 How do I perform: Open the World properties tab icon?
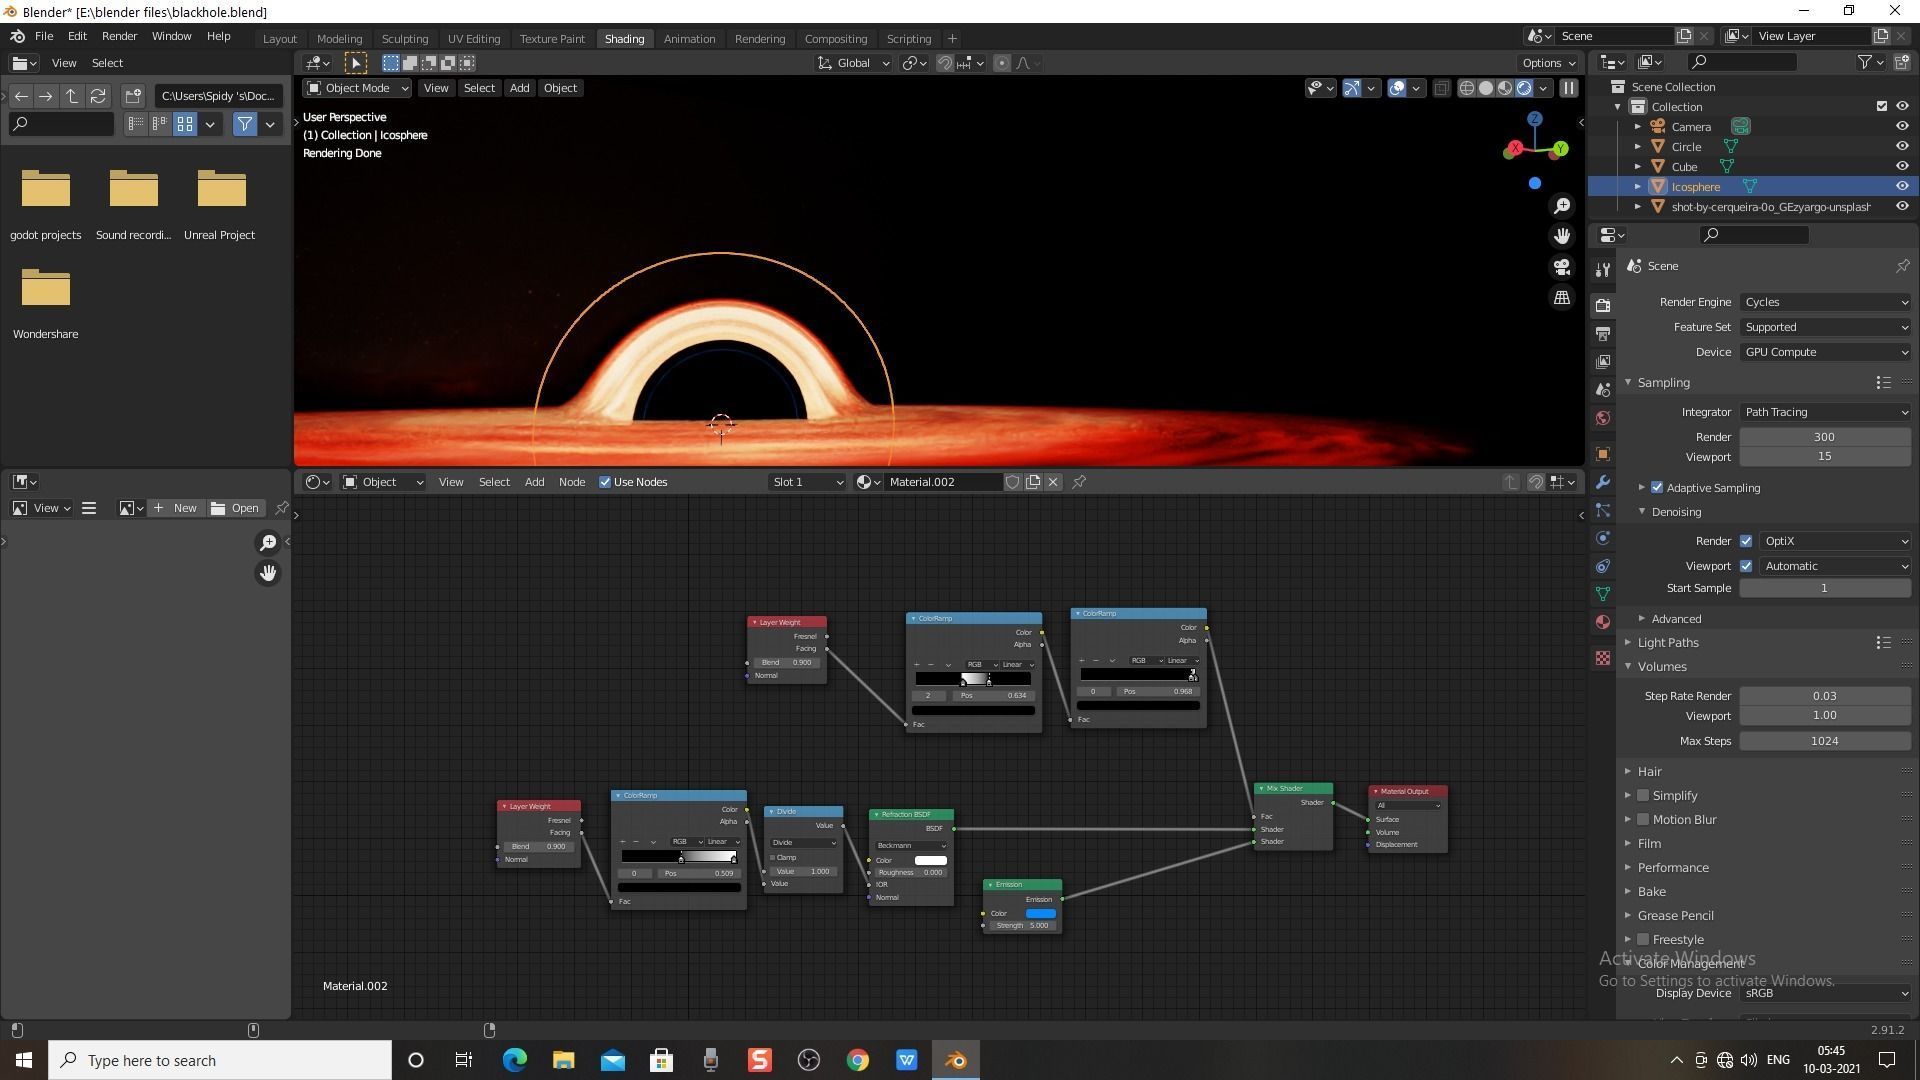pyautogui.click(x=1603, y=418)
